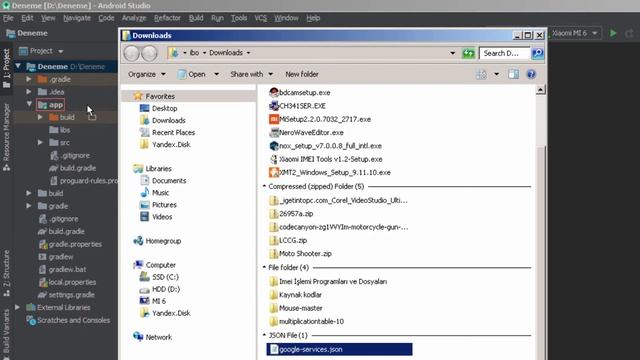Expand the External Libraries node
This screenshot has width=640, height=360.
(18, 307)
